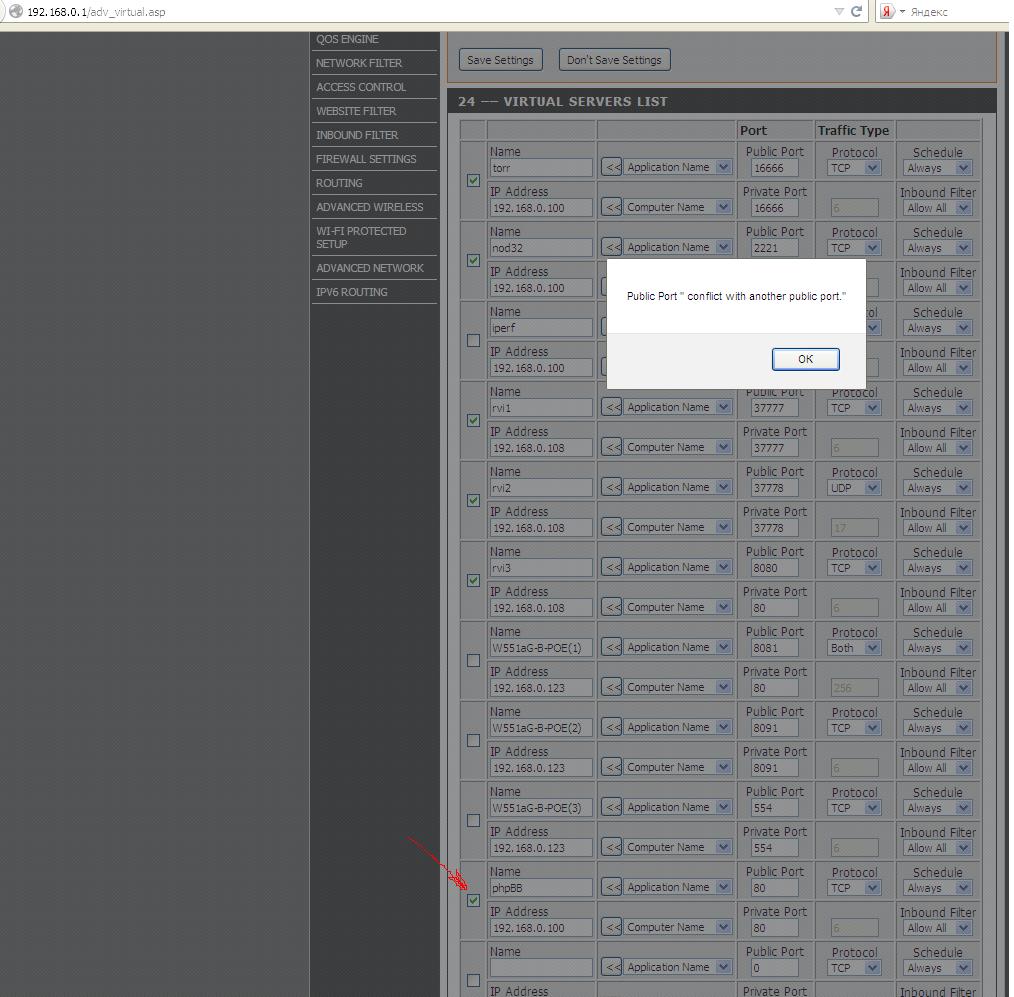The image size is (1014, 997).
Task: Open Firewall Settings in the sidebar
Action: click(x=366, y=159)
